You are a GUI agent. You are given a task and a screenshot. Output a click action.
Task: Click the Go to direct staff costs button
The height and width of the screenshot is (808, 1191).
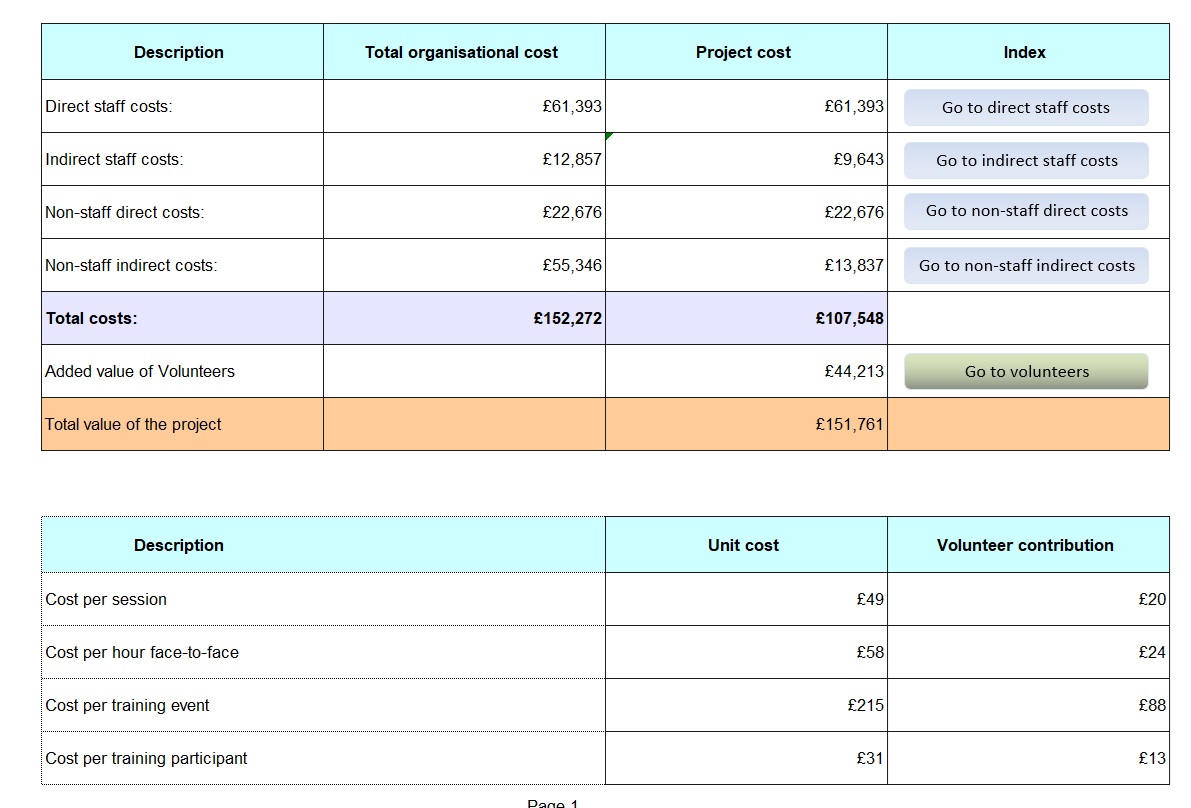(x=1025, y=107)
